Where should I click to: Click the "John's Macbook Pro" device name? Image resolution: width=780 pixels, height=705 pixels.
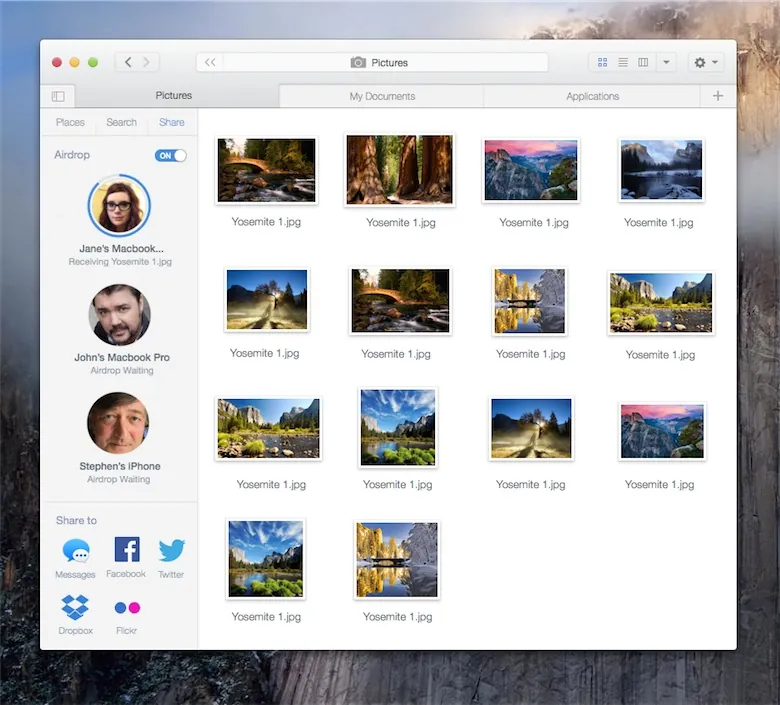tap(122, 357)
